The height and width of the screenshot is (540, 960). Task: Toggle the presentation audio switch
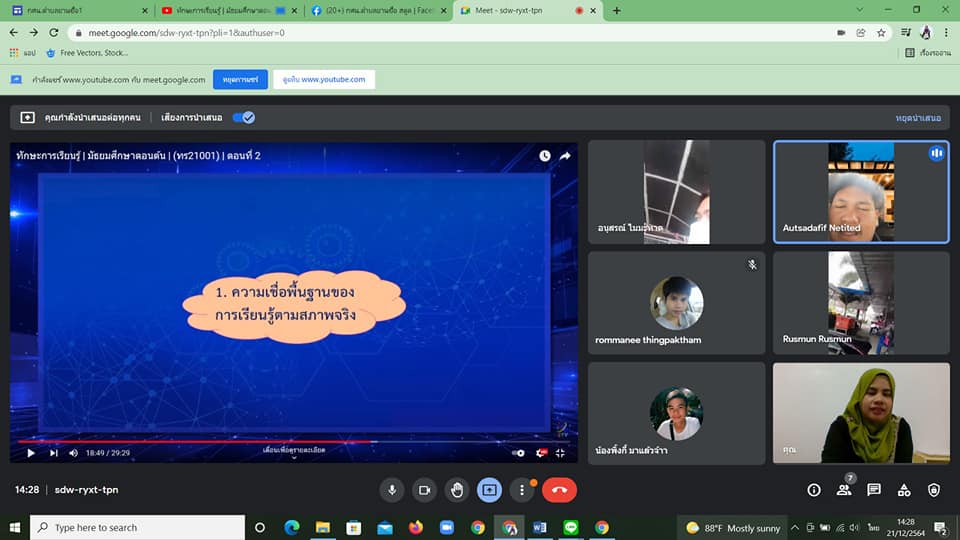[243, 117]
